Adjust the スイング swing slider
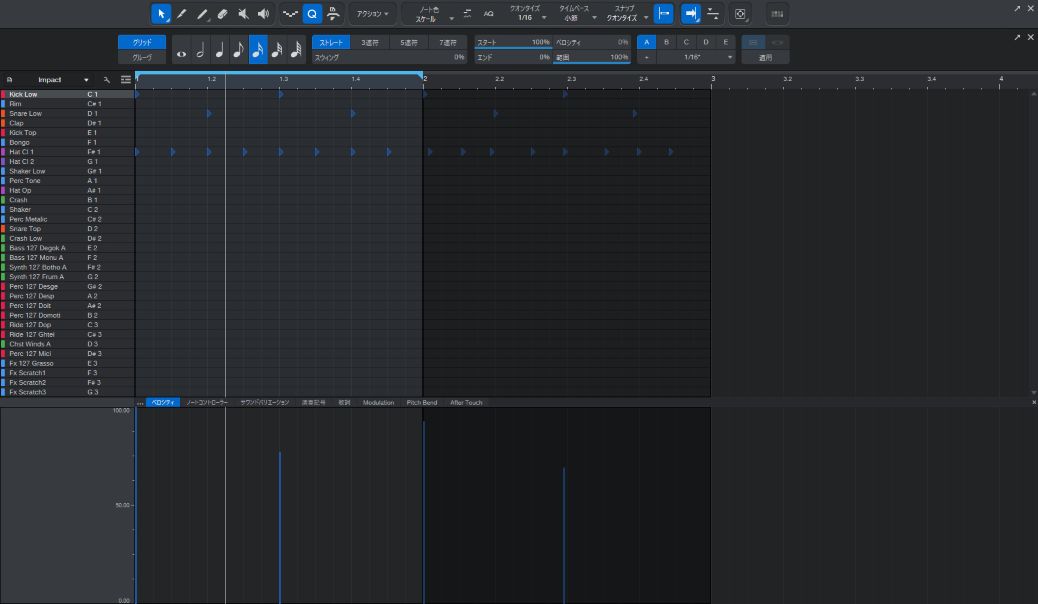The width and height of the screenshot is (1038, 604). pos(389,58)
